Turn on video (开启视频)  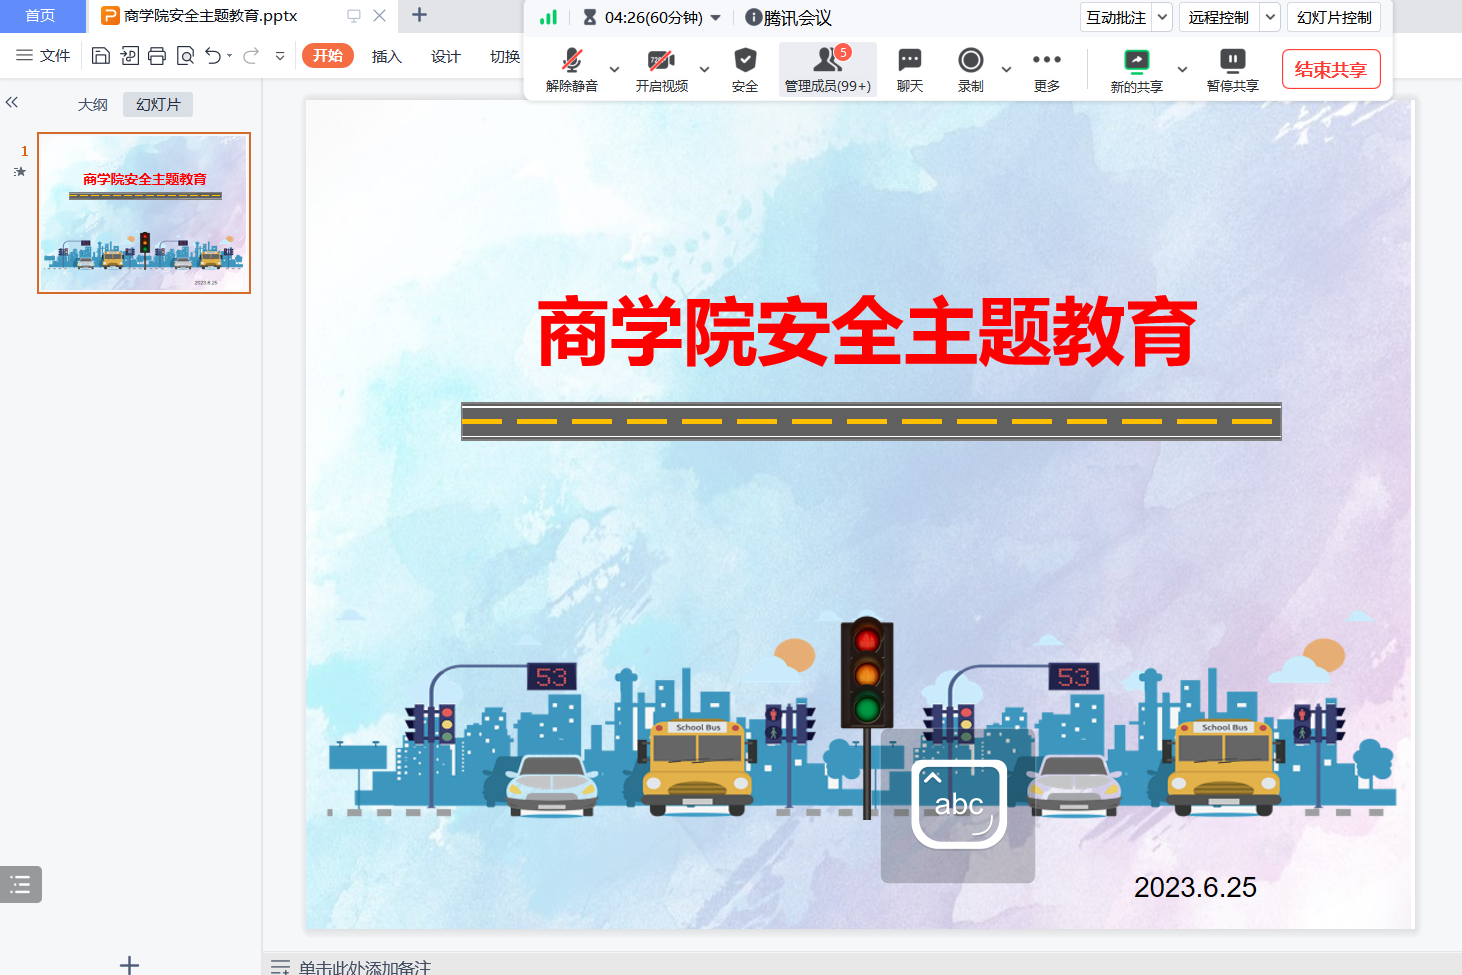coord(661,69)
